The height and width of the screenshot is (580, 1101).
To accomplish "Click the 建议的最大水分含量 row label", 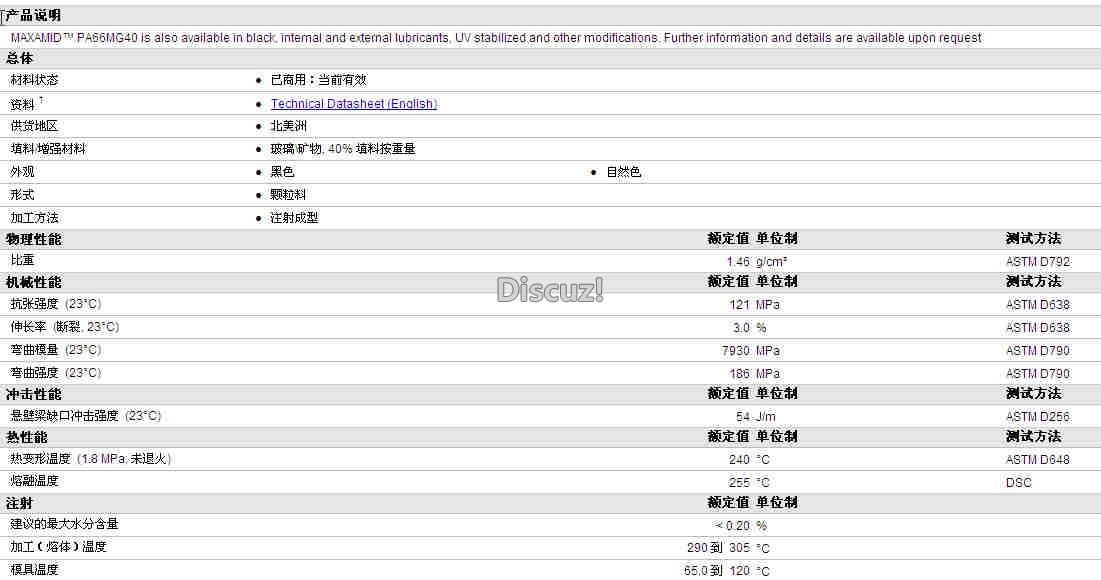I will coord(65,524).
